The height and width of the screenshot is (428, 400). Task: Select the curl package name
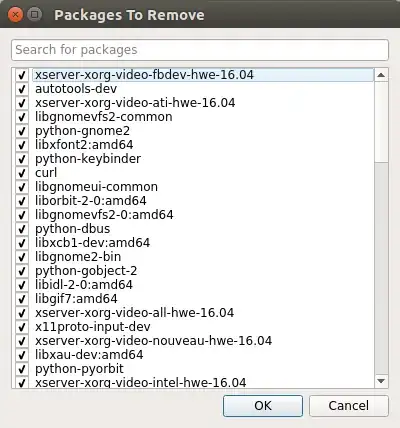[46, 173]
